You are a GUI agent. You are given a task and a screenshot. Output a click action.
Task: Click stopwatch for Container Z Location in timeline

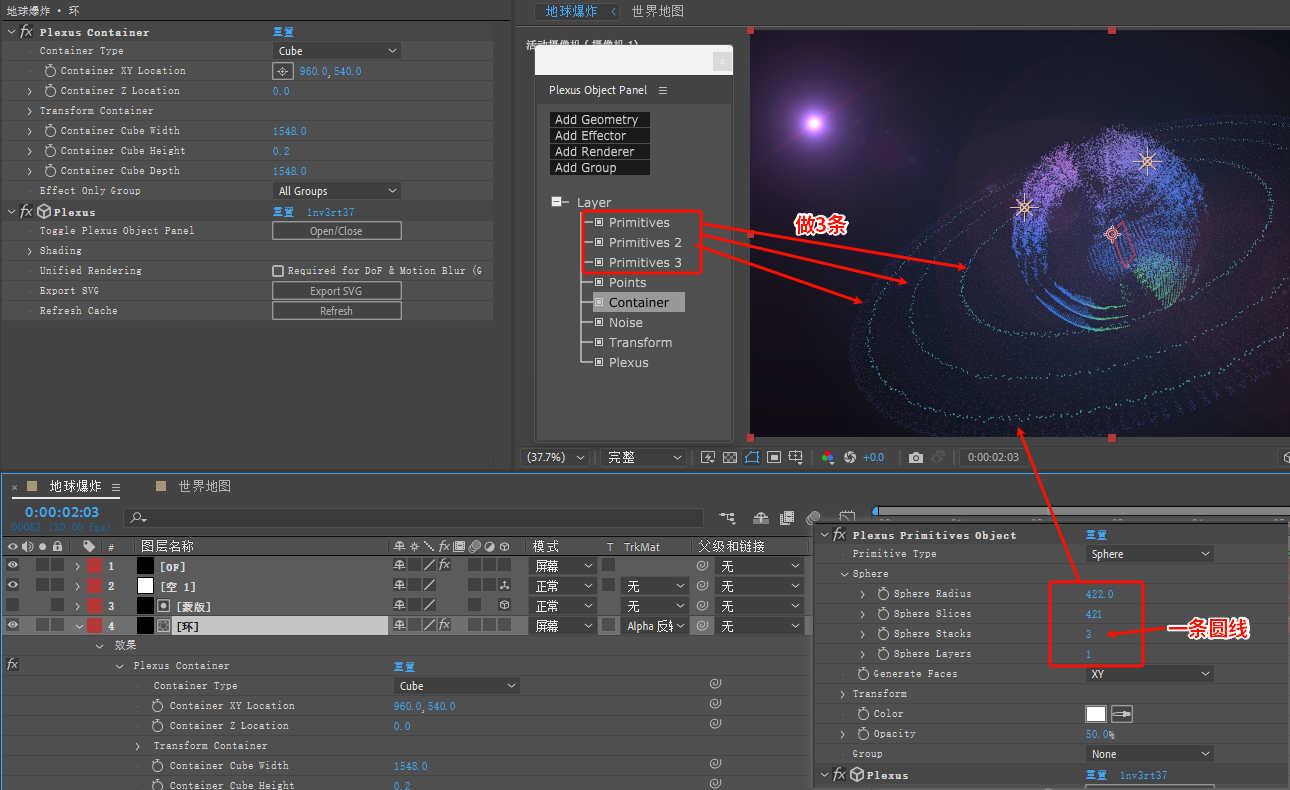coord(158,726)
